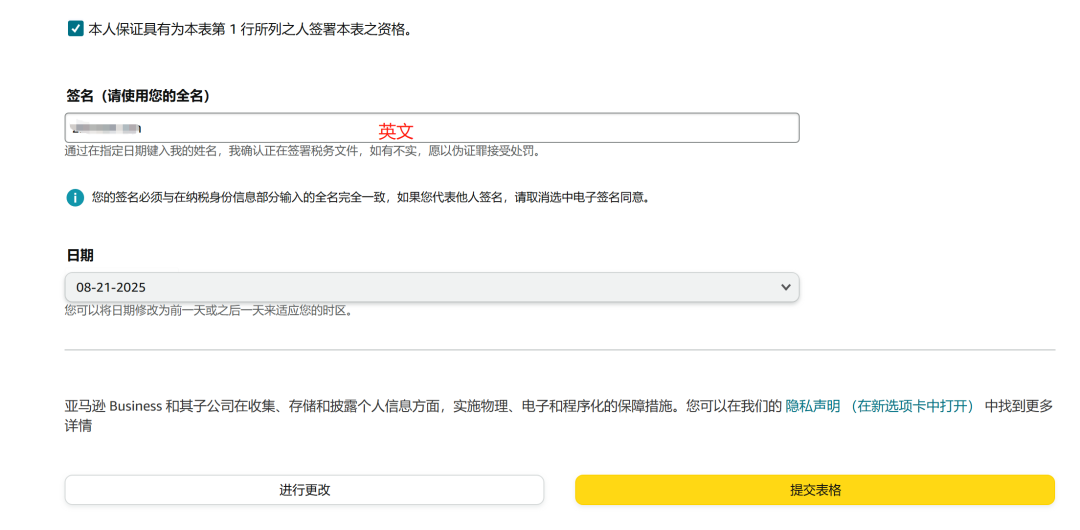Click the signature-must-match notice text
This screenshot has width=1080, height=530.
pyautogui.click(x=371, y=198)
